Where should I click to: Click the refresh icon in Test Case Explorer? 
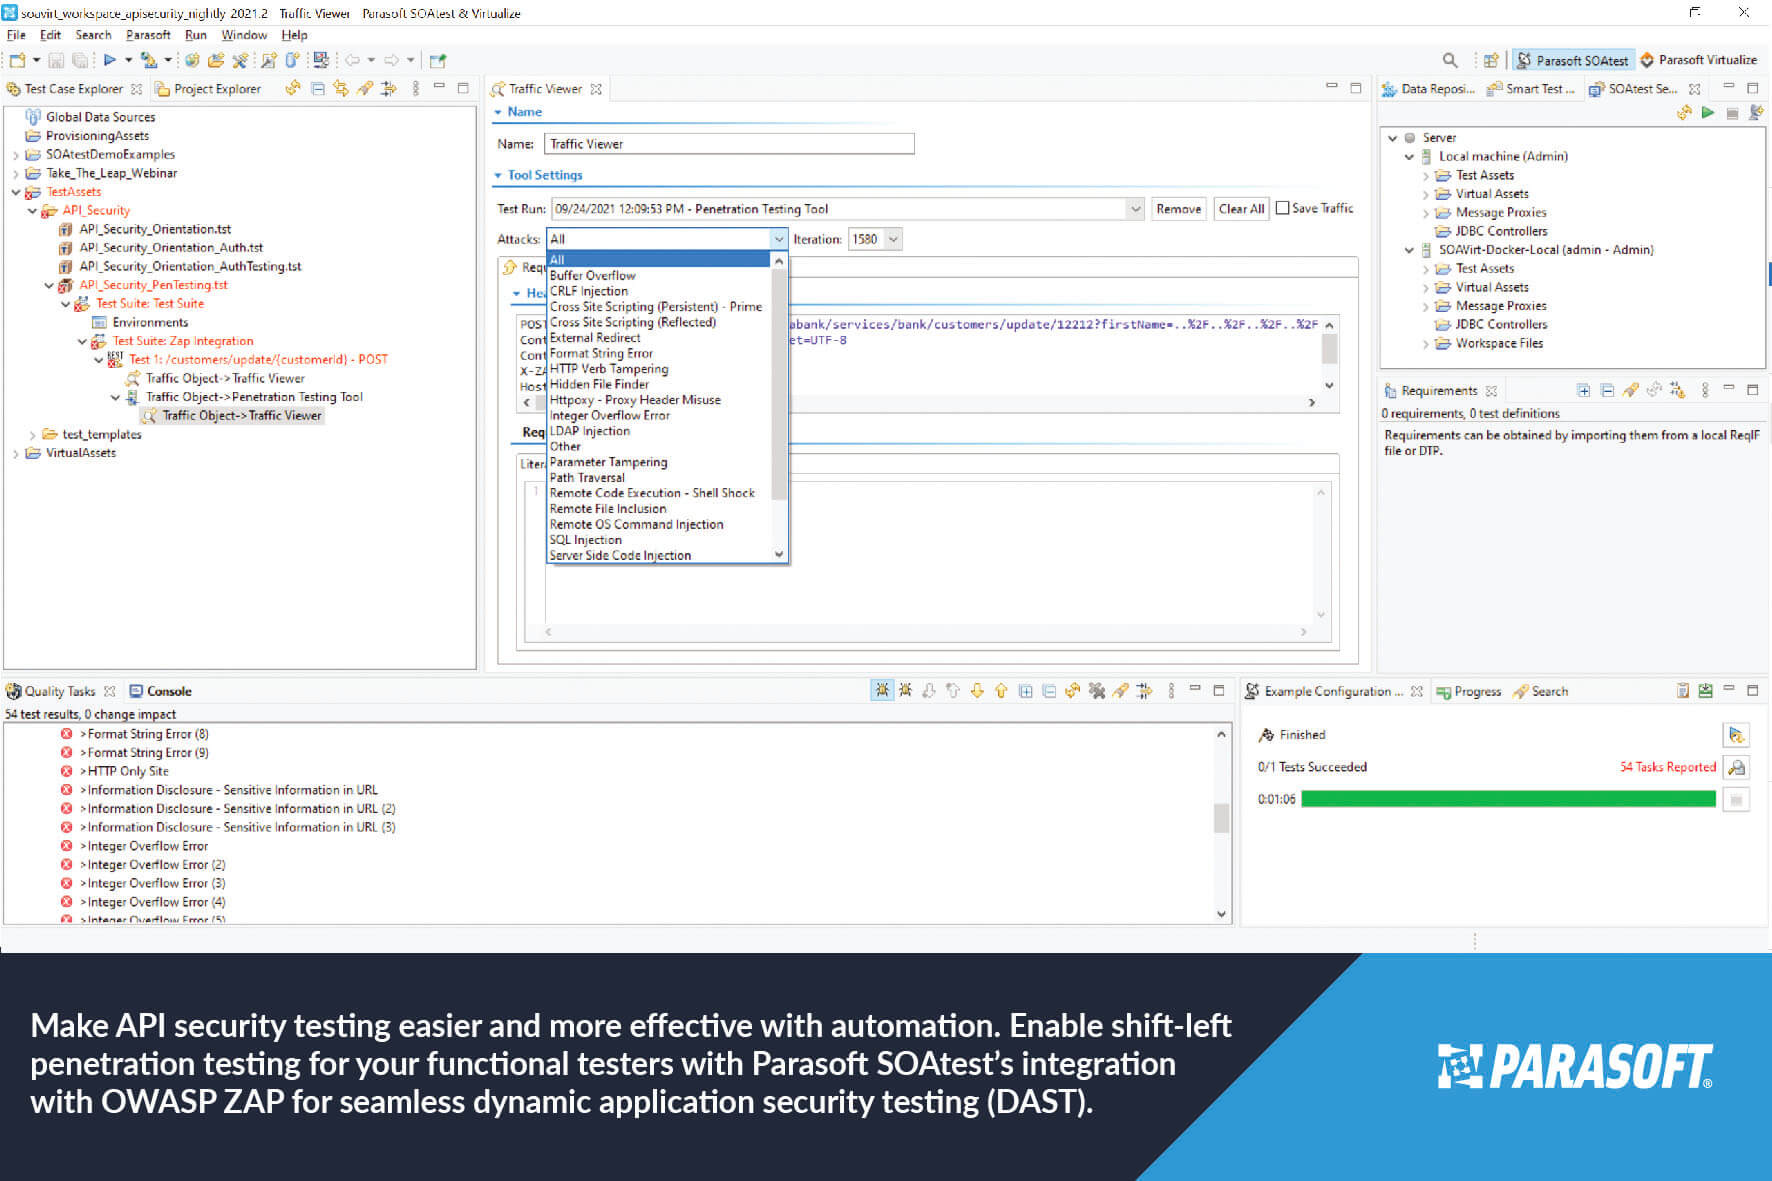[292, 89]
